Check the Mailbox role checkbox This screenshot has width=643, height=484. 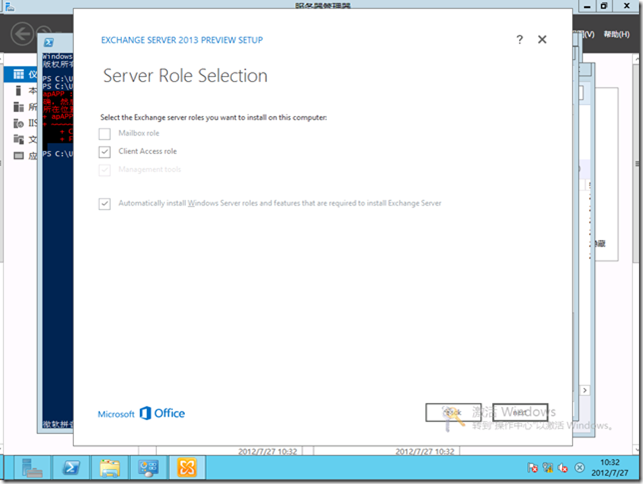tap(105, 134)
